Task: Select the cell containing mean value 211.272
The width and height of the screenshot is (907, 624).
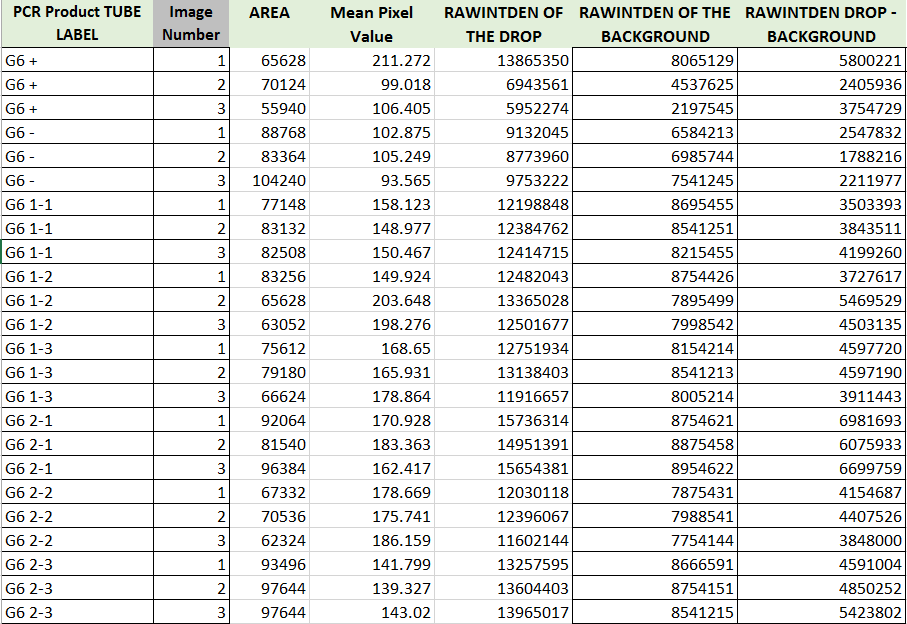Action: tap(371, 60)
